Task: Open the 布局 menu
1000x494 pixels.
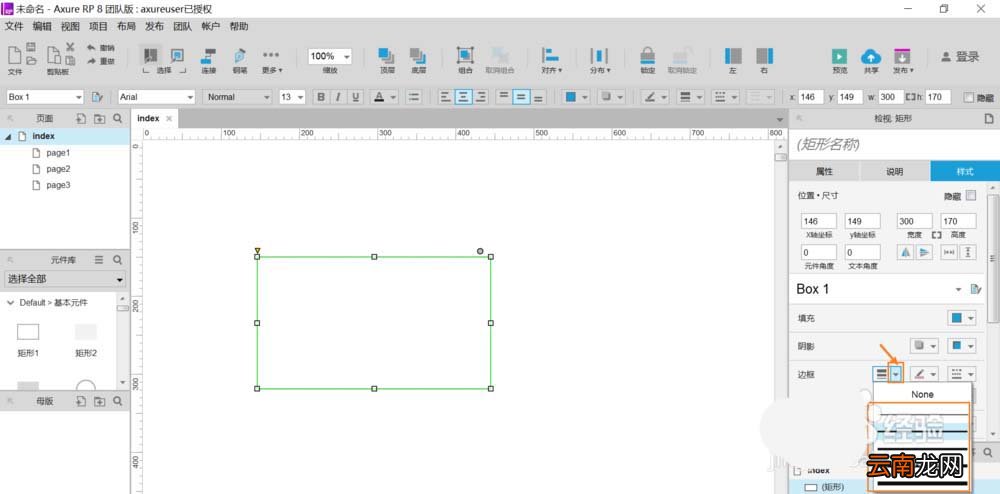Action: [126, 26]
